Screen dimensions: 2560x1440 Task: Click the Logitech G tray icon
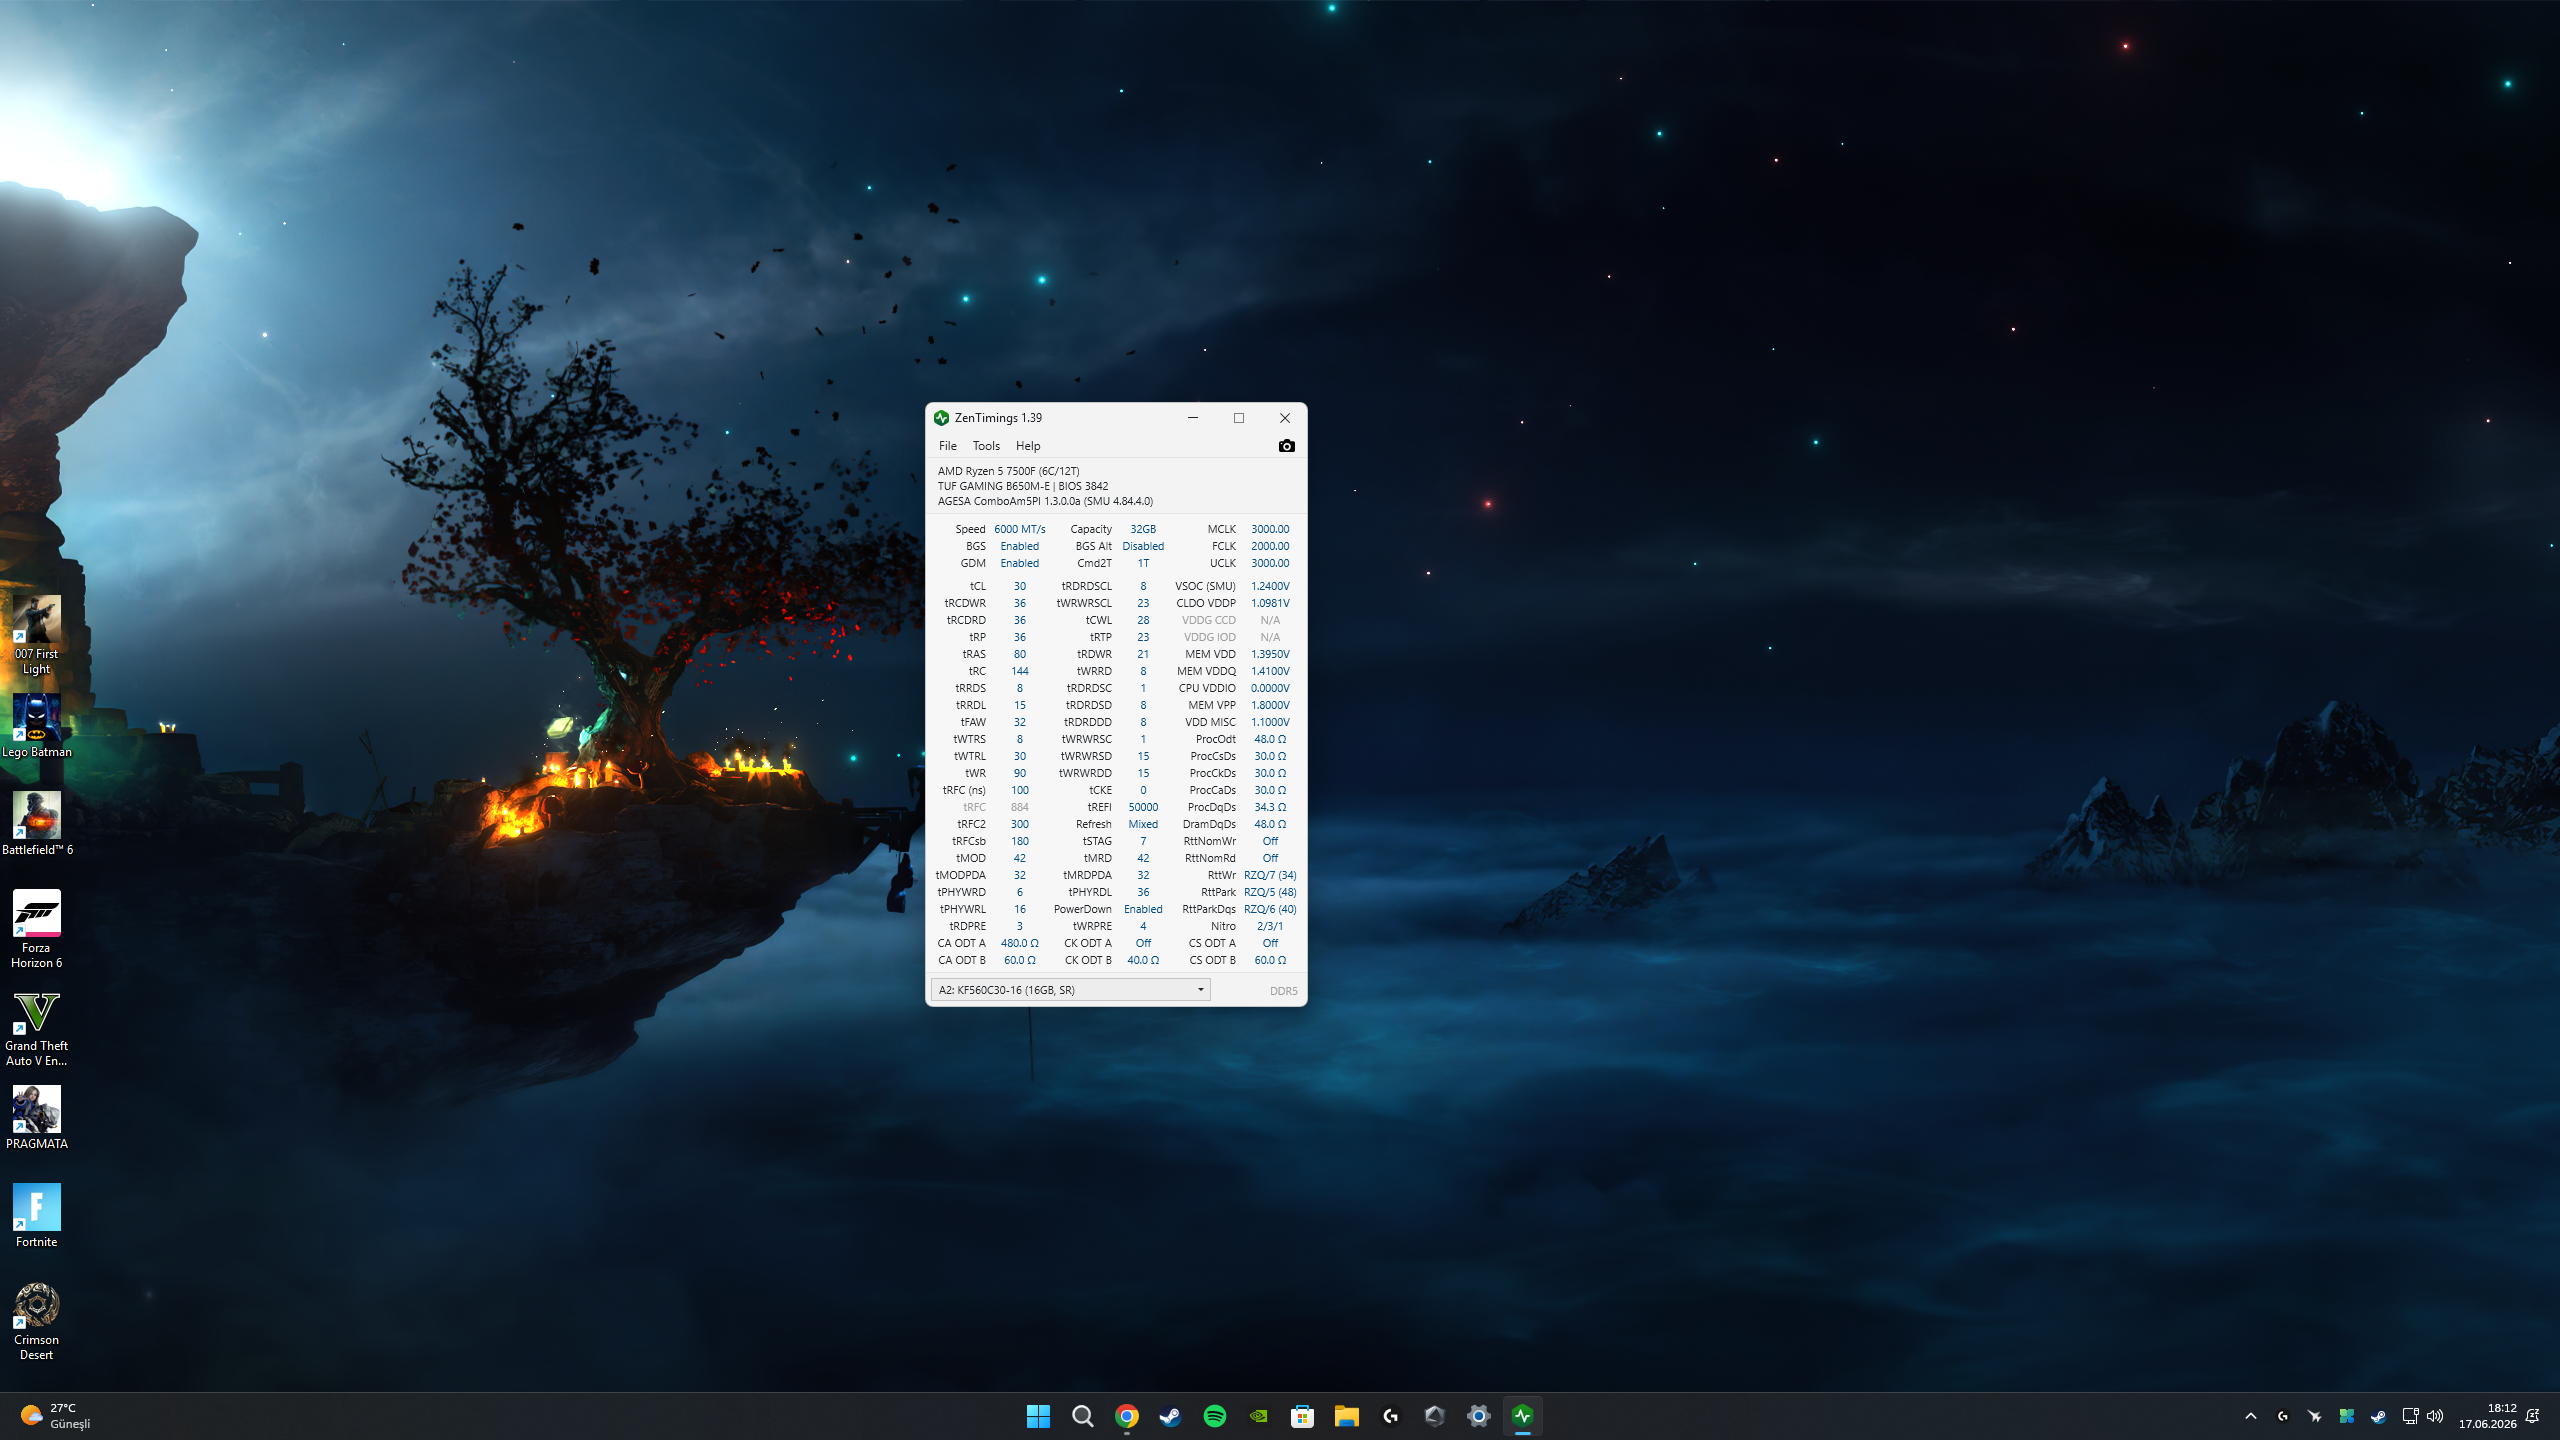point(2282,1416)
